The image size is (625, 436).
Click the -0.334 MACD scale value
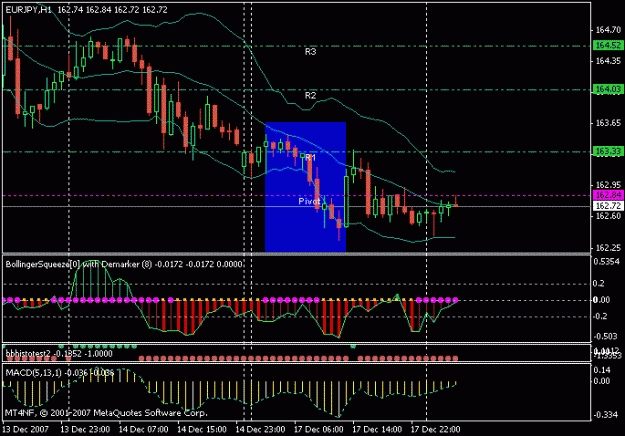point(606,415)
